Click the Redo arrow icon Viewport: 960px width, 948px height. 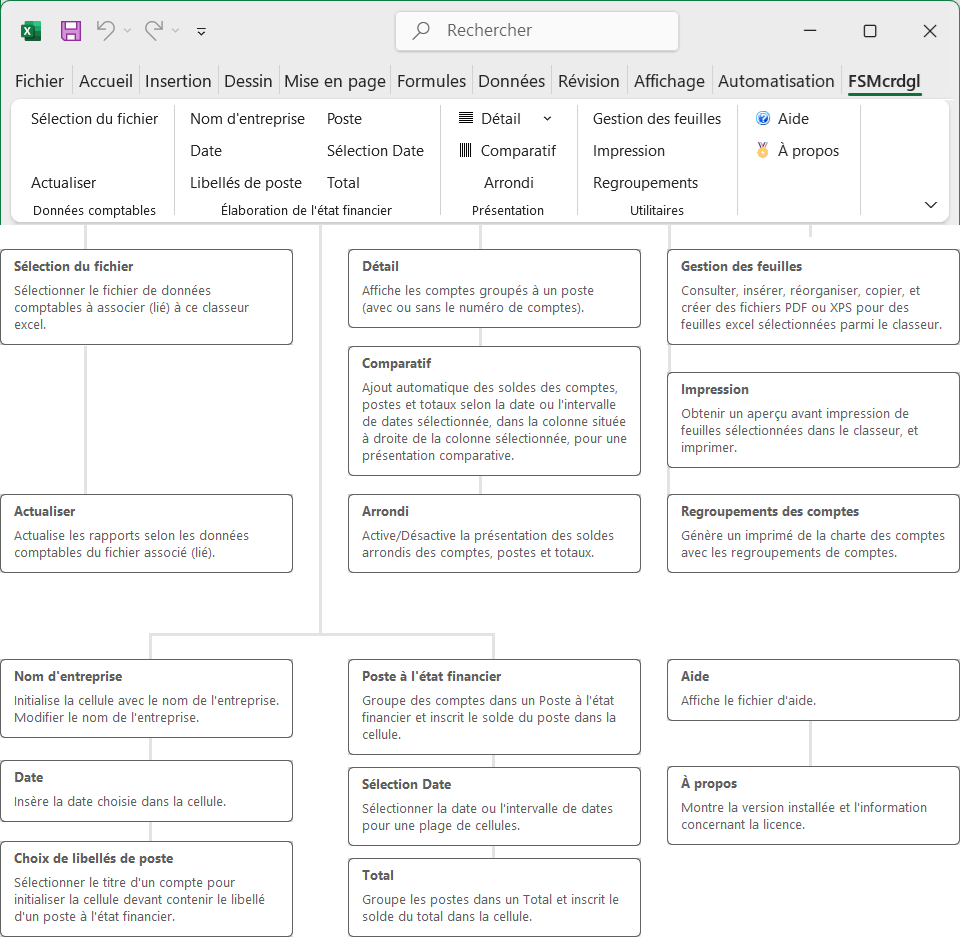154,31
